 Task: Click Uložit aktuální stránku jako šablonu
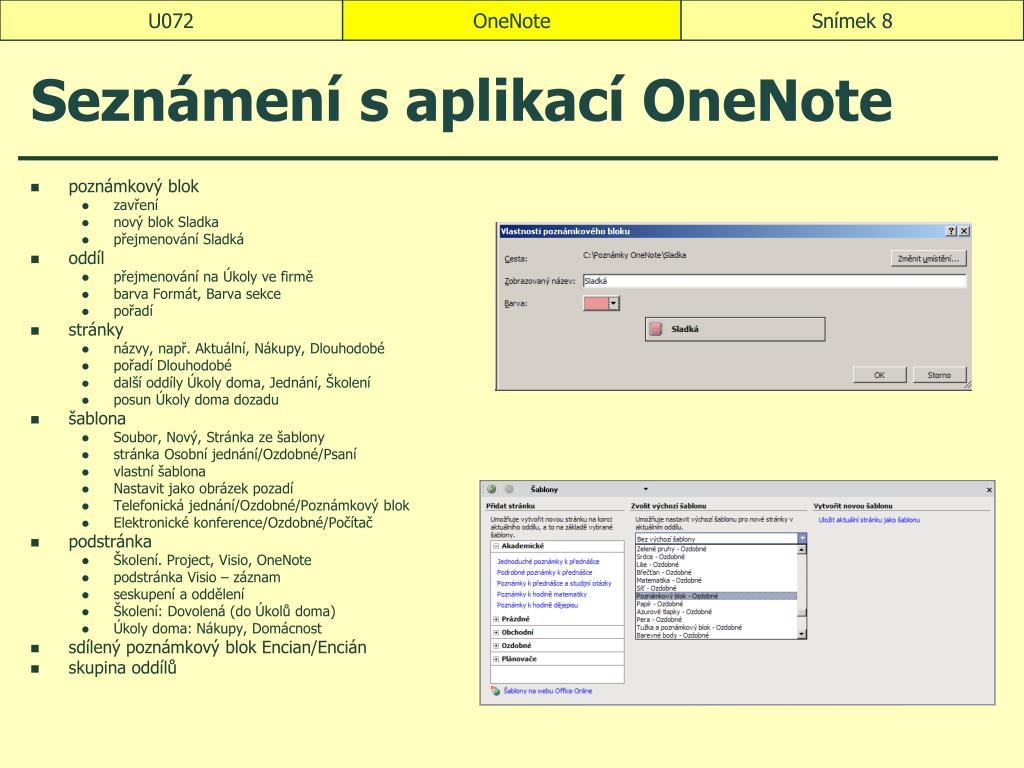pos(869,520)
